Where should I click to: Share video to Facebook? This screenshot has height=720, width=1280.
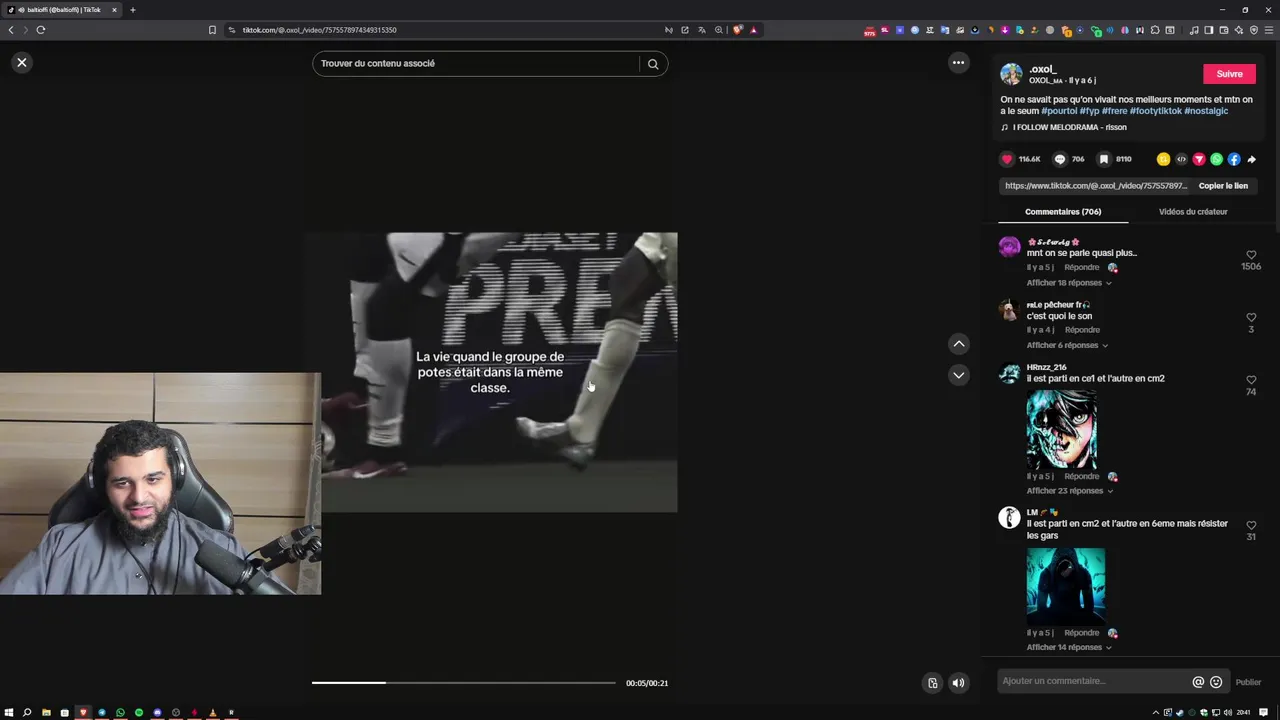tap(1234, 159)
